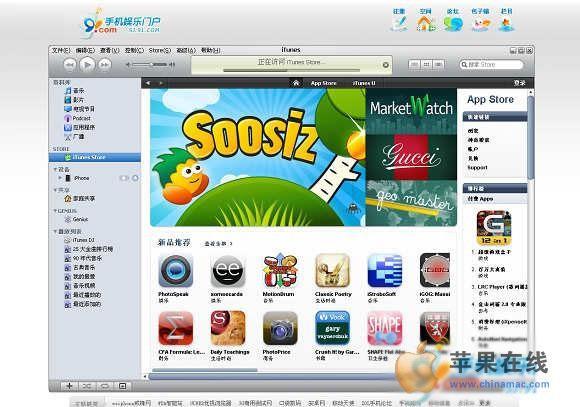Open the 控制(C) menu

click(134, 50)
